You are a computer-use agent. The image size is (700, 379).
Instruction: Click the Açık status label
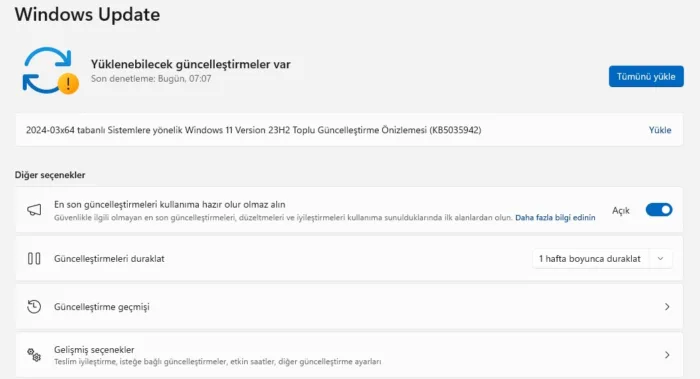pos(621,210)
